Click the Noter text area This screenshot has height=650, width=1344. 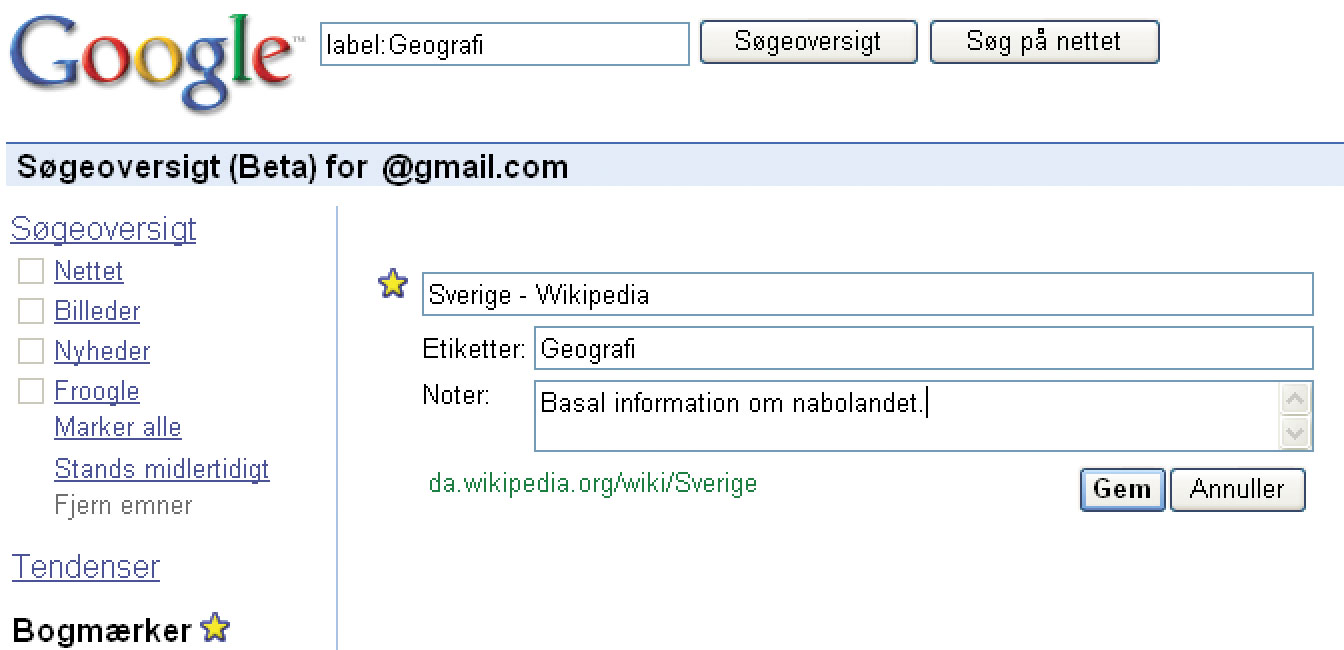point(900,415)
